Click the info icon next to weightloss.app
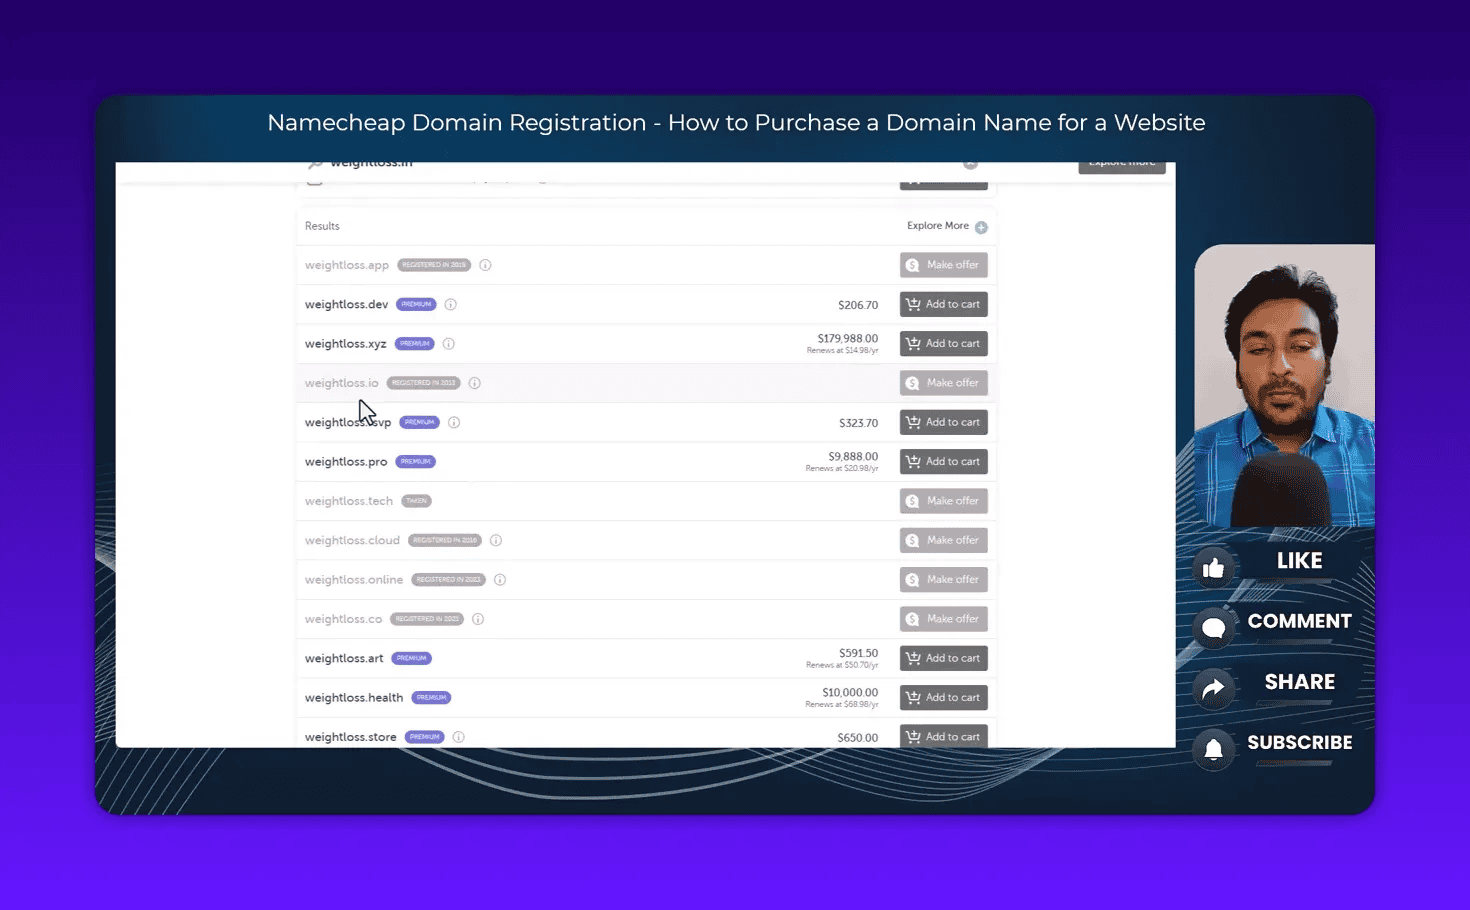The width and height of the screenshot is (1470, 910). coord(485,264)
